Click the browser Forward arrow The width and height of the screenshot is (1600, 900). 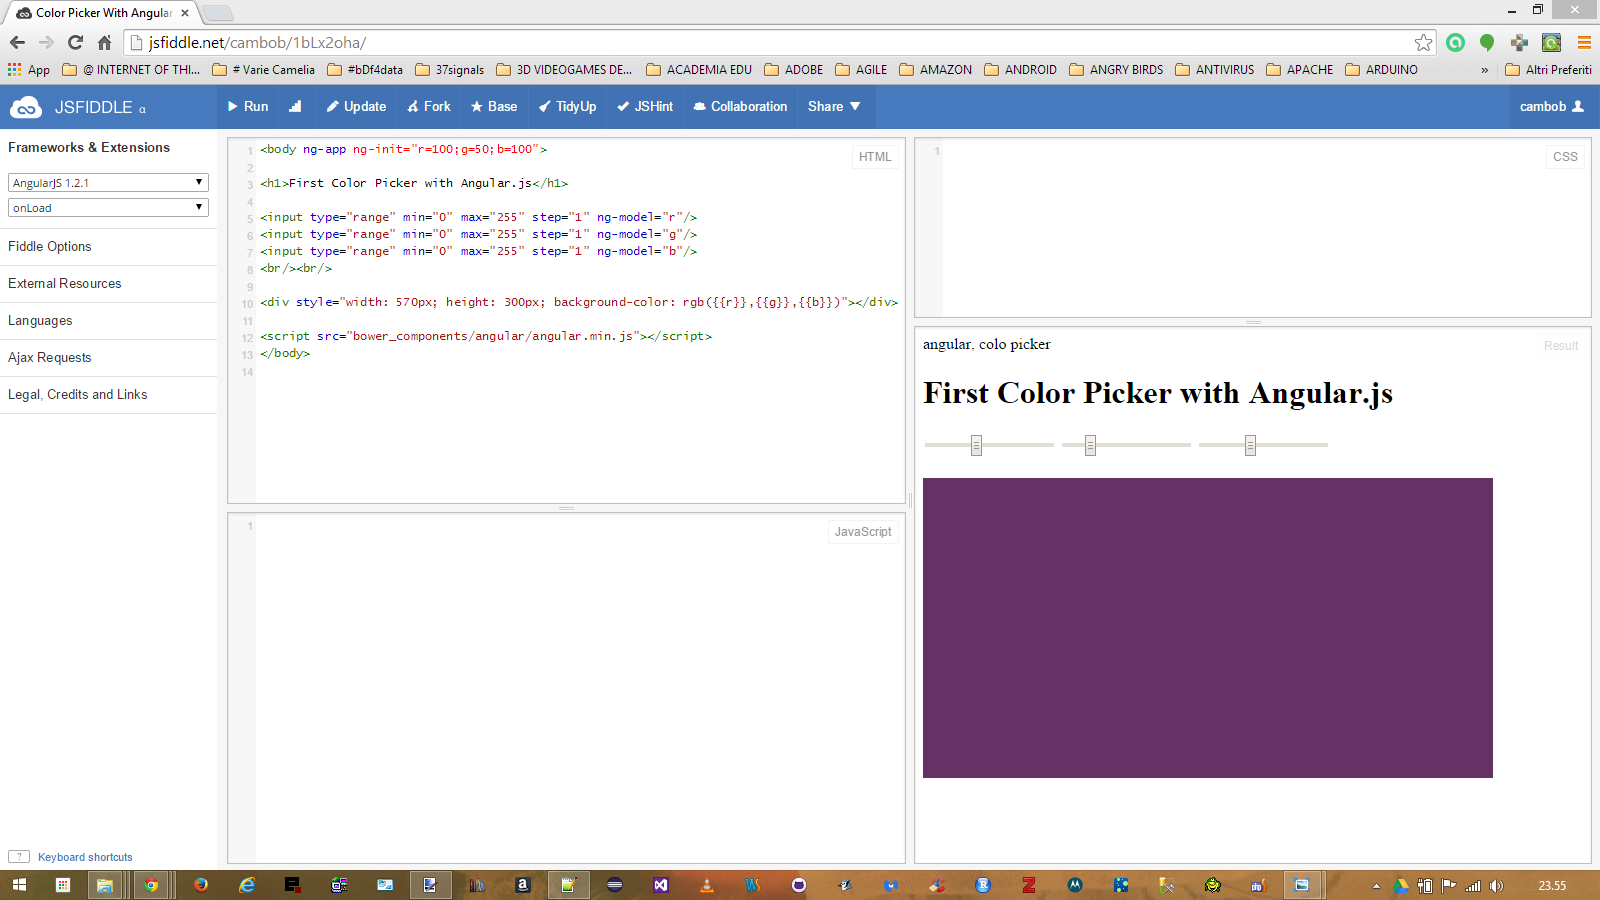click(46, 42)
